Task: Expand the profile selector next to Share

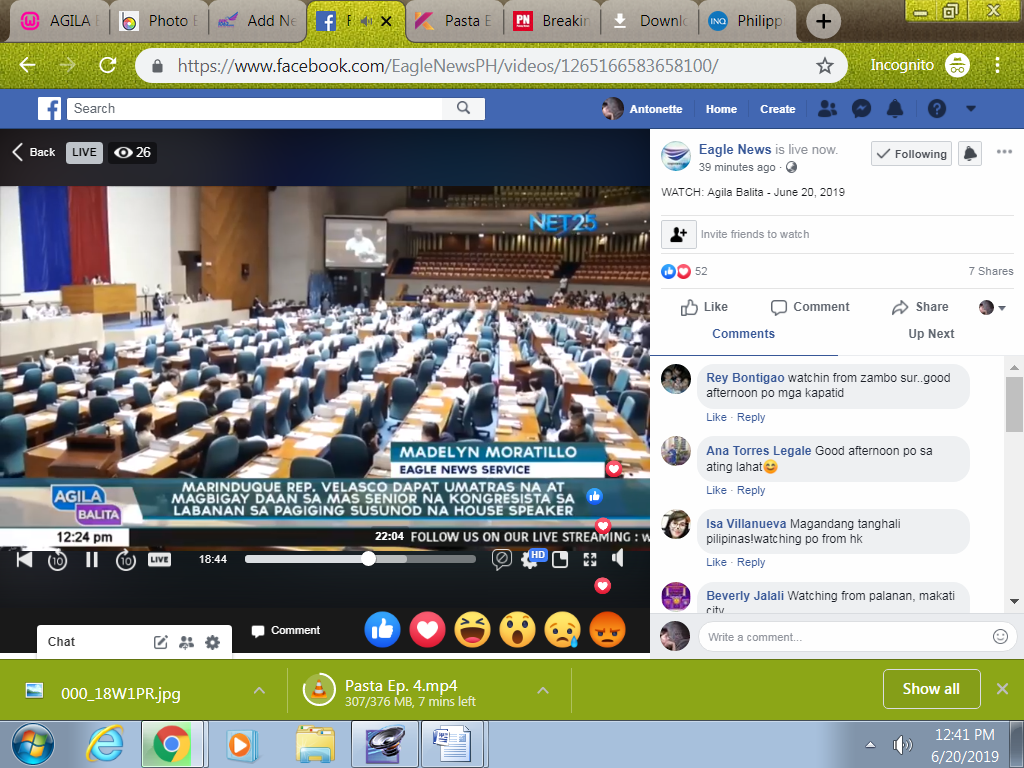Action: click(992, 307)
